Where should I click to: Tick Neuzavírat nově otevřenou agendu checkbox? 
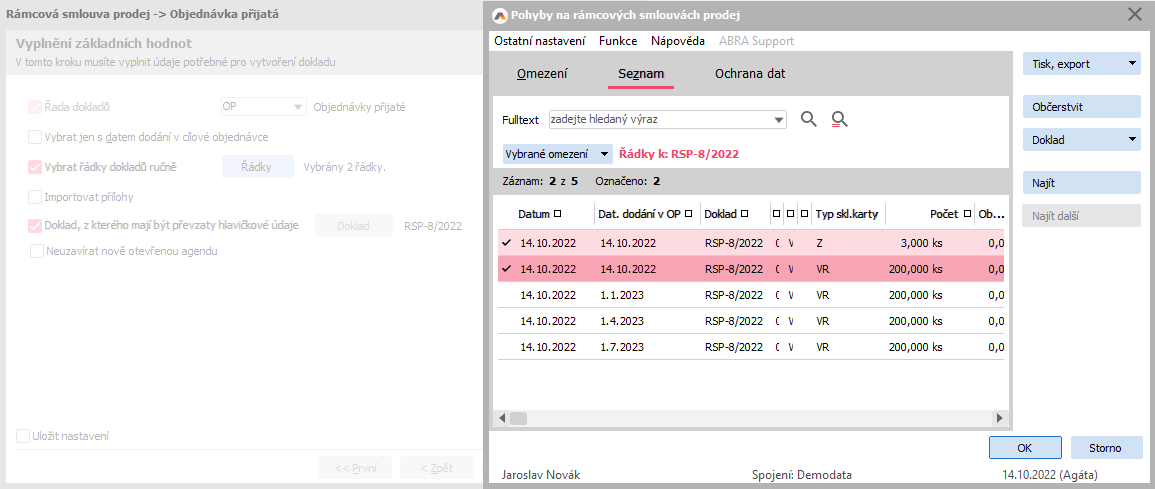[36, 251]
